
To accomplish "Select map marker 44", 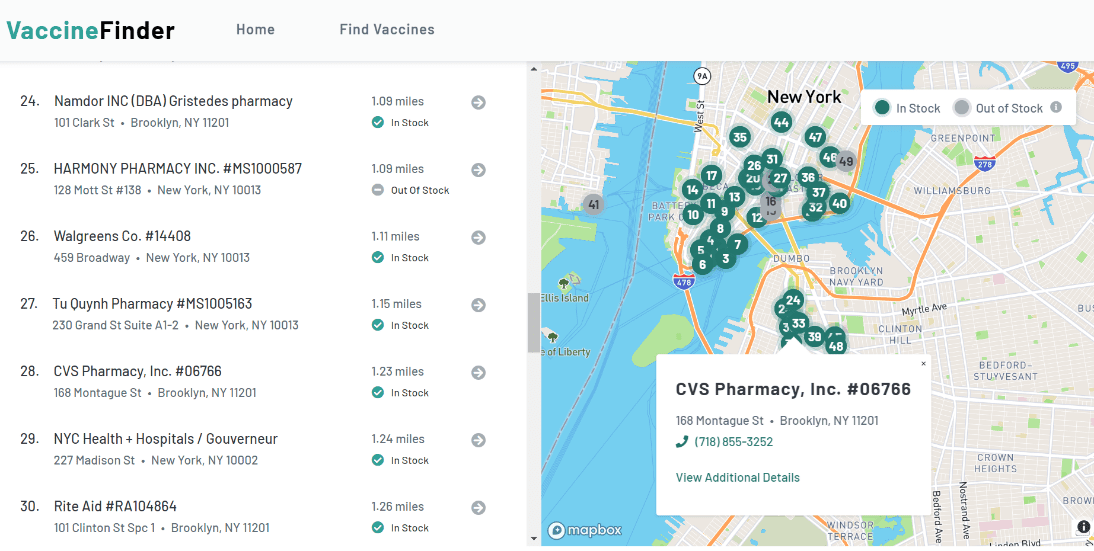I will point(781,123).
